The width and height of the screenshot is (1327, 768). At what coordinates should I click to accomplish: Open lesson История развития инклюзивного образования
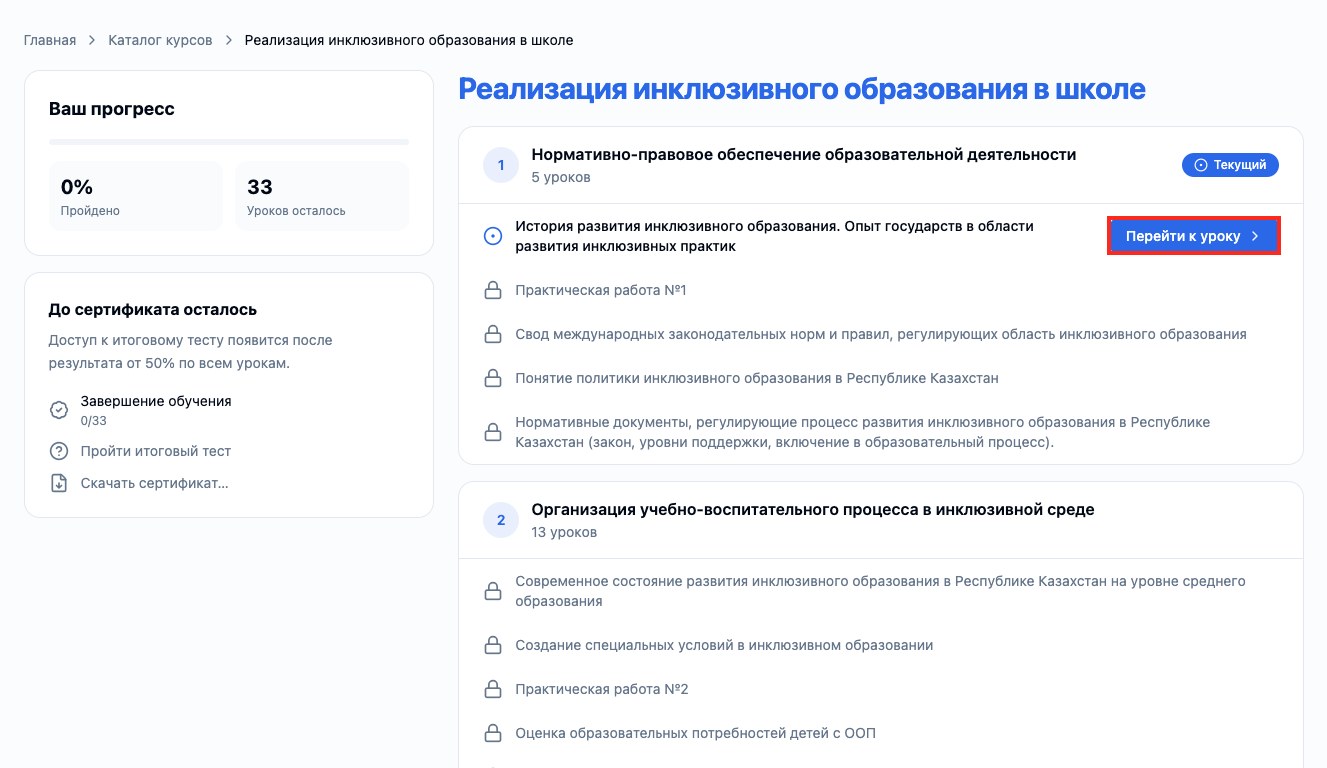[x=774, y=236]
